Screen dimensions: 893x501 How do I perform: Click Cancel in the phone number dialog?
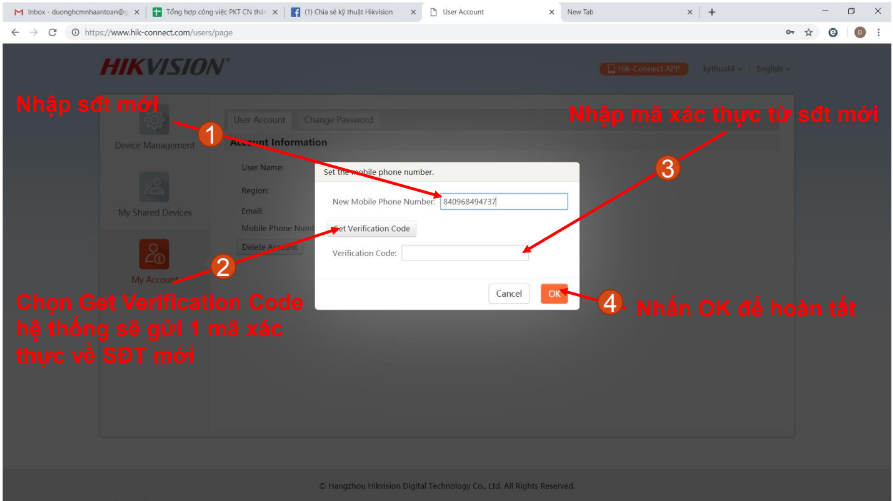(x=509, y=294)
